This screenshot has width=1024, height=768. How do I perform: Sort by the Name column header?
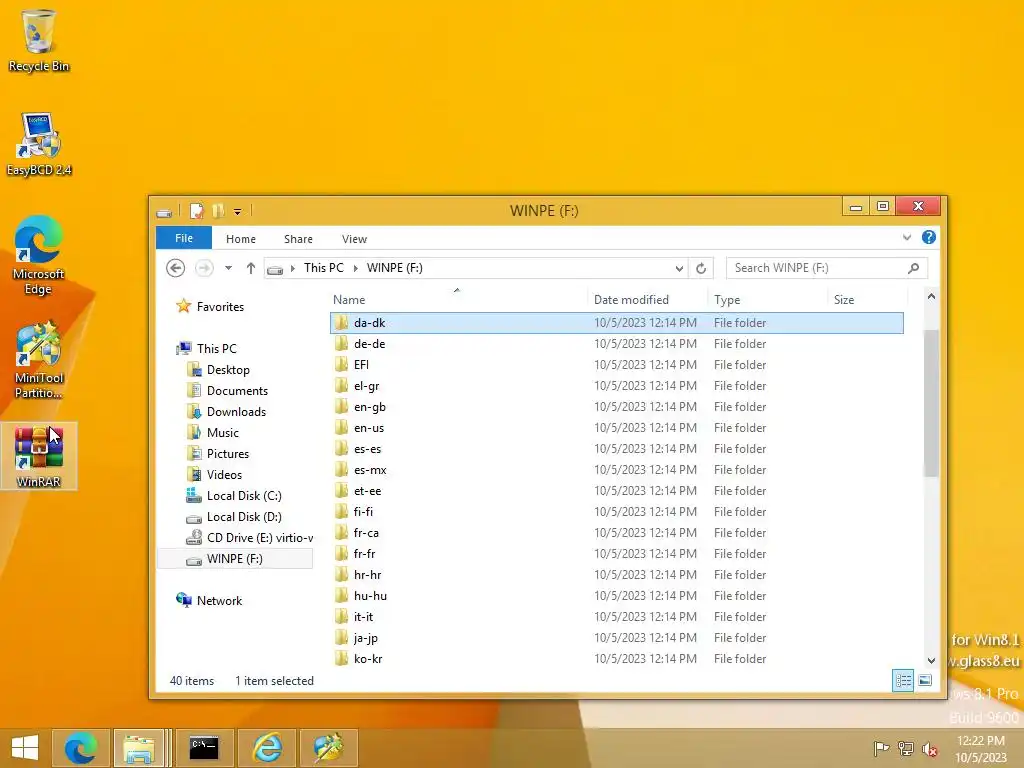pyautogui.click(x=457, y=300)
